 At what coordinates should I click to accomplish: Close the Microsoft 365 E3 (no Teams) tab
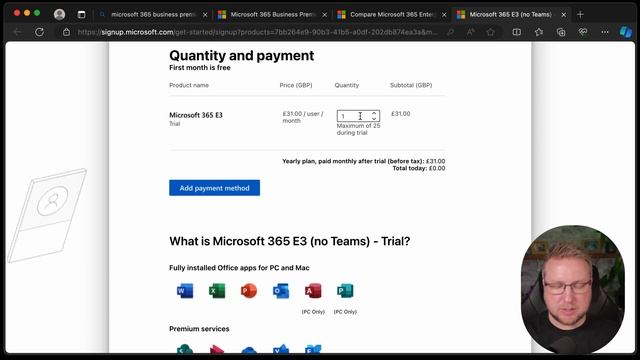(x=564, y=15)
